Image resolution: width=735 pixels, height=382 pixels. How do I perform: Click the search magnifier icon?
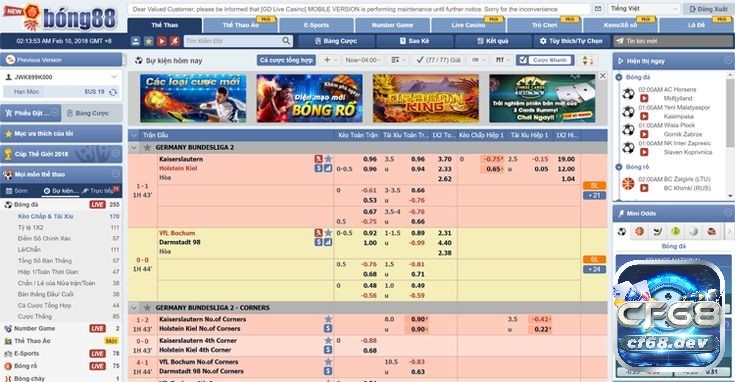286,41
